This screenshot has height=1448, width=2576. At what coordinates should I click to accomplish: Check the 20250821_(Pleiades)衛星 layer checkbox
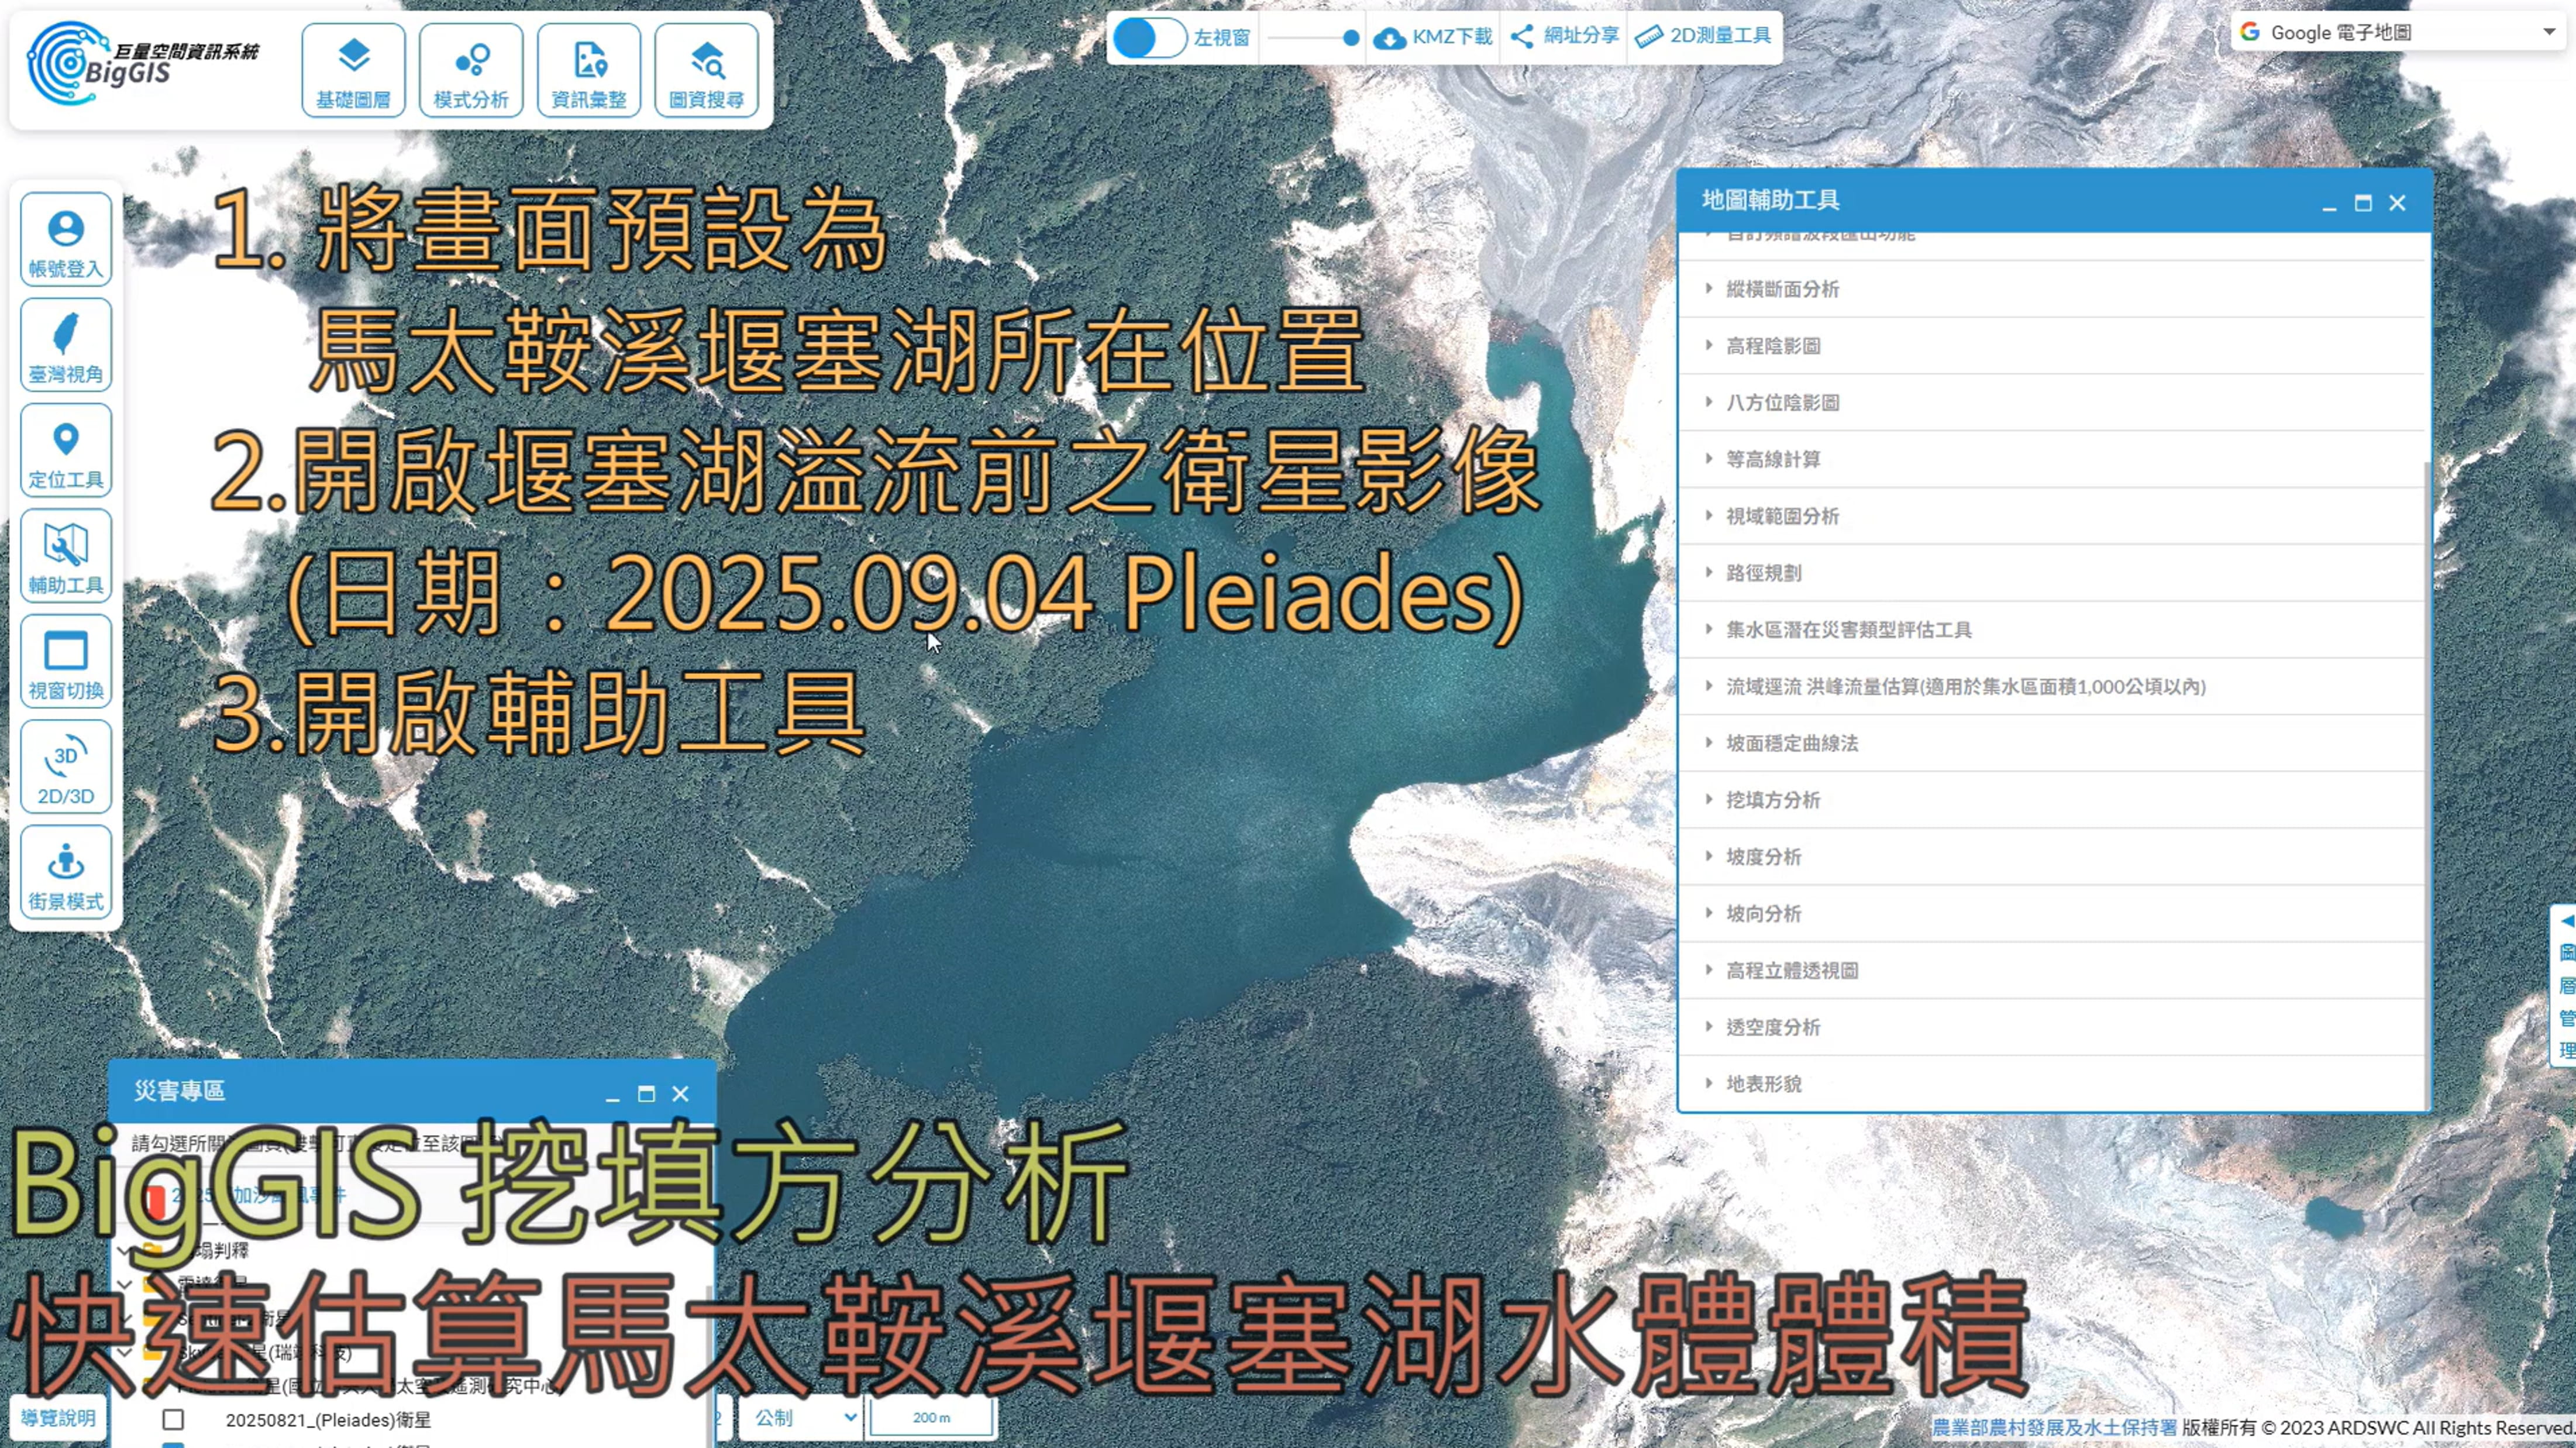pyautogui.click(x=173, y=1420)
